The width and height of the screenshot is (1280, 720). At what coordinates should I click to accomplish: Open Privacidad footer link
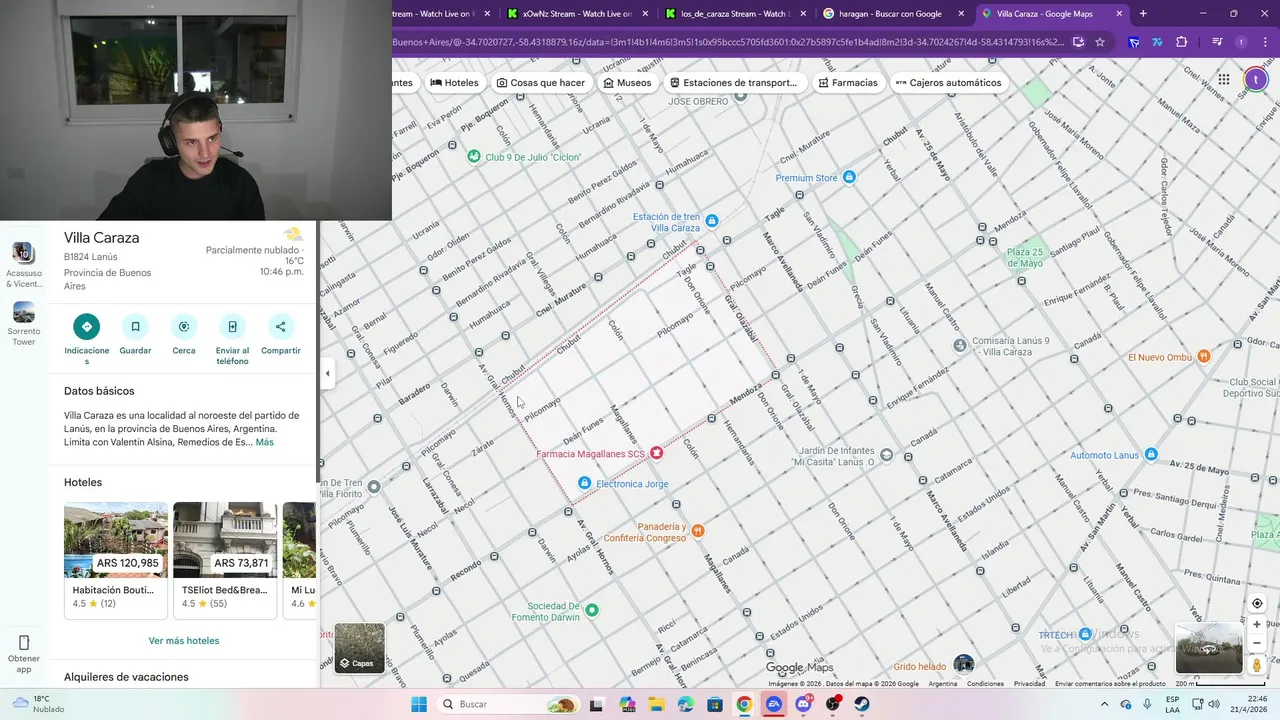(x=1029, y=684)
